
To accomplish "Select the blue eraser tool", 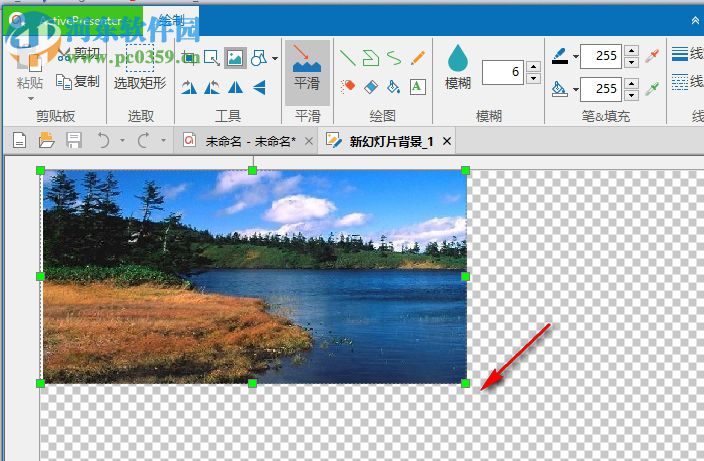I will (371, 87).
